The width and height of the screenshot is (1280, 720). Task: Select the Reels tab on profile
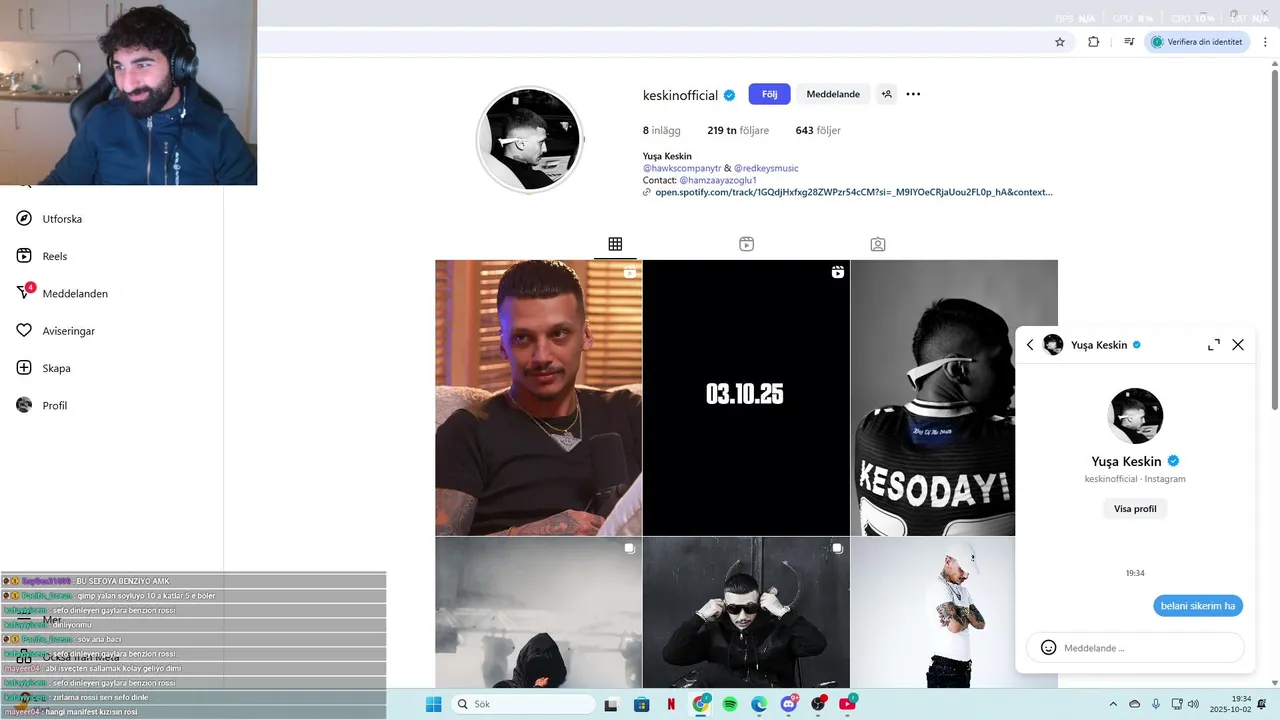pyautogui.click(x=746, y=244)
